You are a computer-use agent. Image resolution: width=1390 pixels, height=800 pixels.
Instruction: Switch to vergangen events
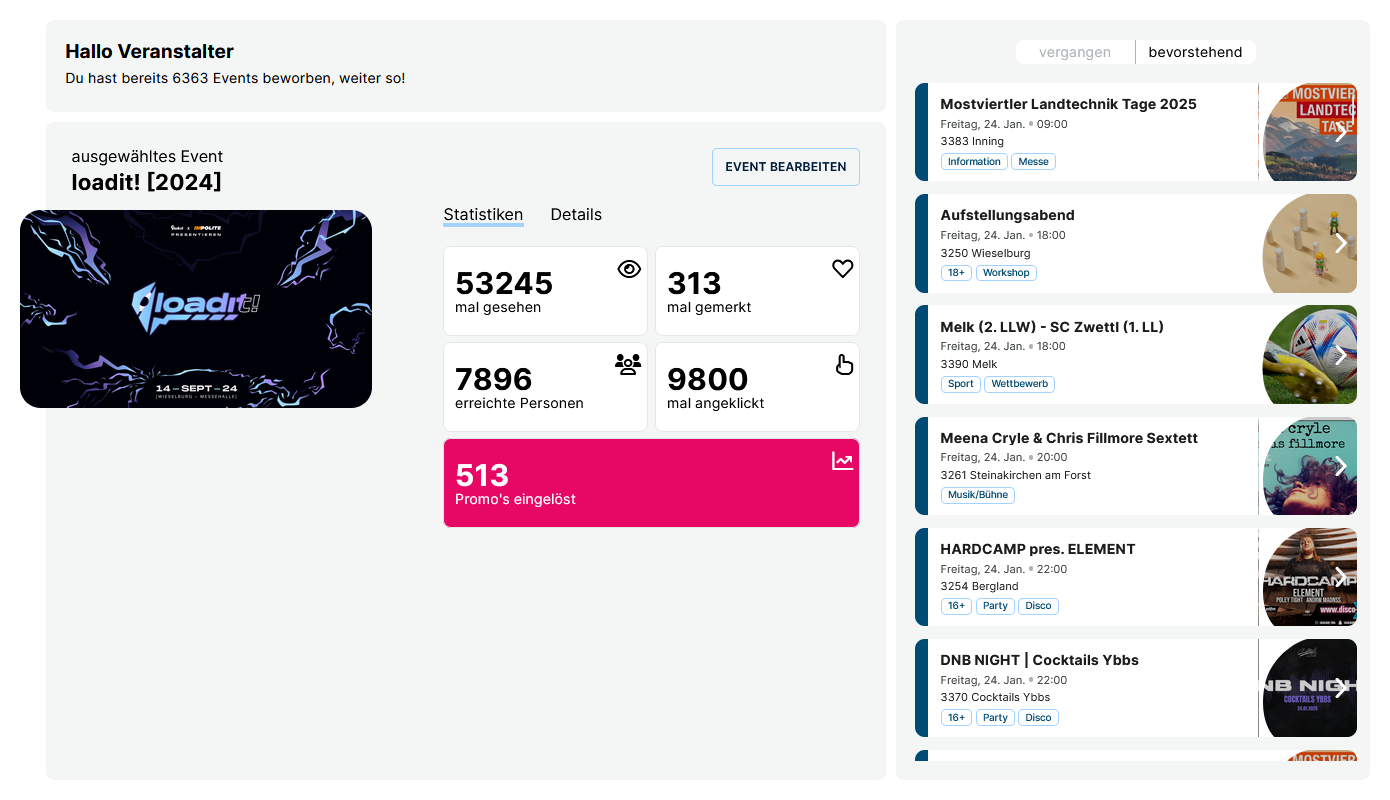click(1075, 51)
